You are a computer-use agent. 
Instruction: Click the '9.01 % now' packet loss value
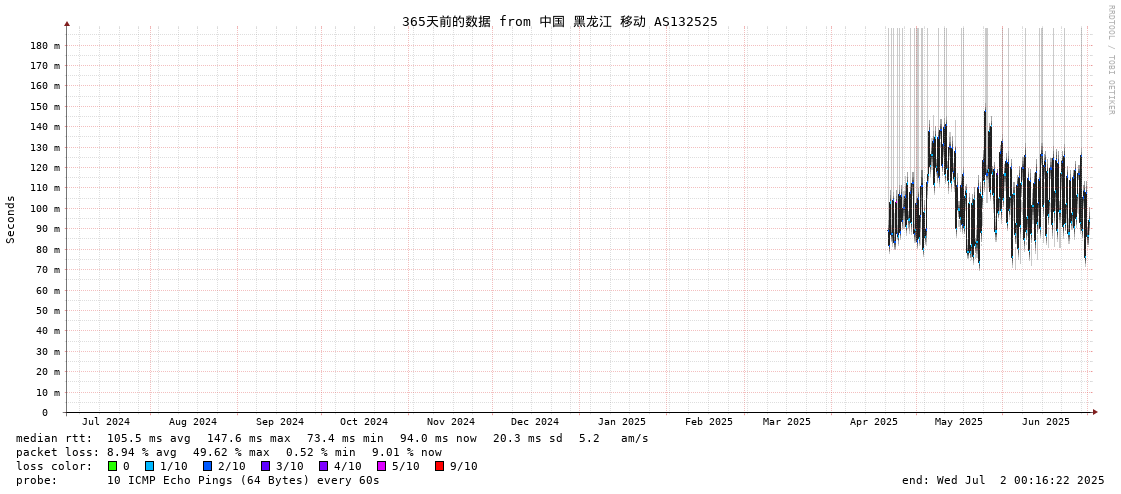[407, 452]
